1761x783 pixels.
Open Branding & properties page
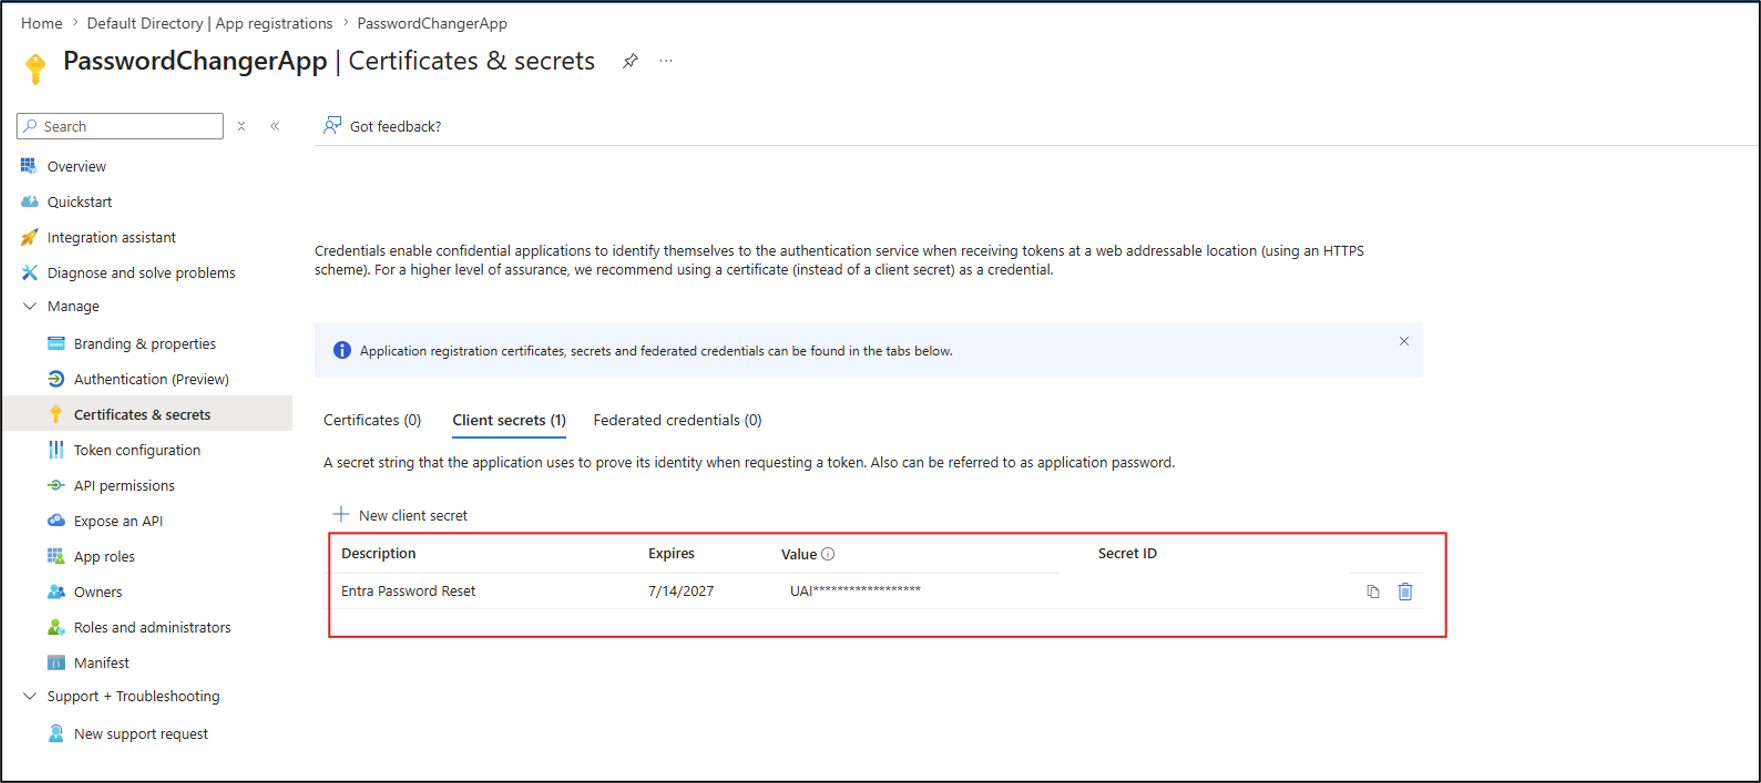(x=145, y=344)
